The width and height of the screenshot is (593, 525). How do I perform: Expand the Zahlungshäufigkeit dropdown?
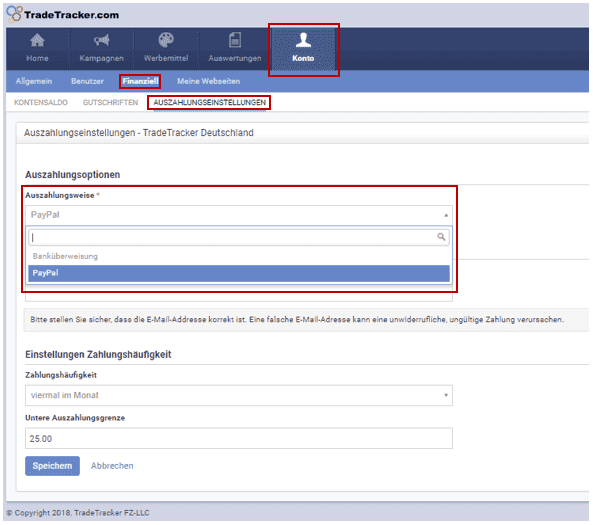[239, 395]
